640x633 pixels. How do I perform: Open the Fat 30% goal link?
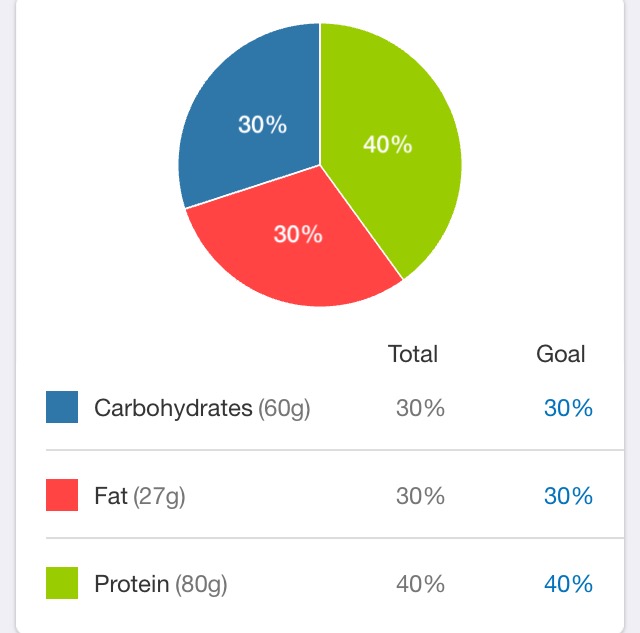(x=568, y=495)
